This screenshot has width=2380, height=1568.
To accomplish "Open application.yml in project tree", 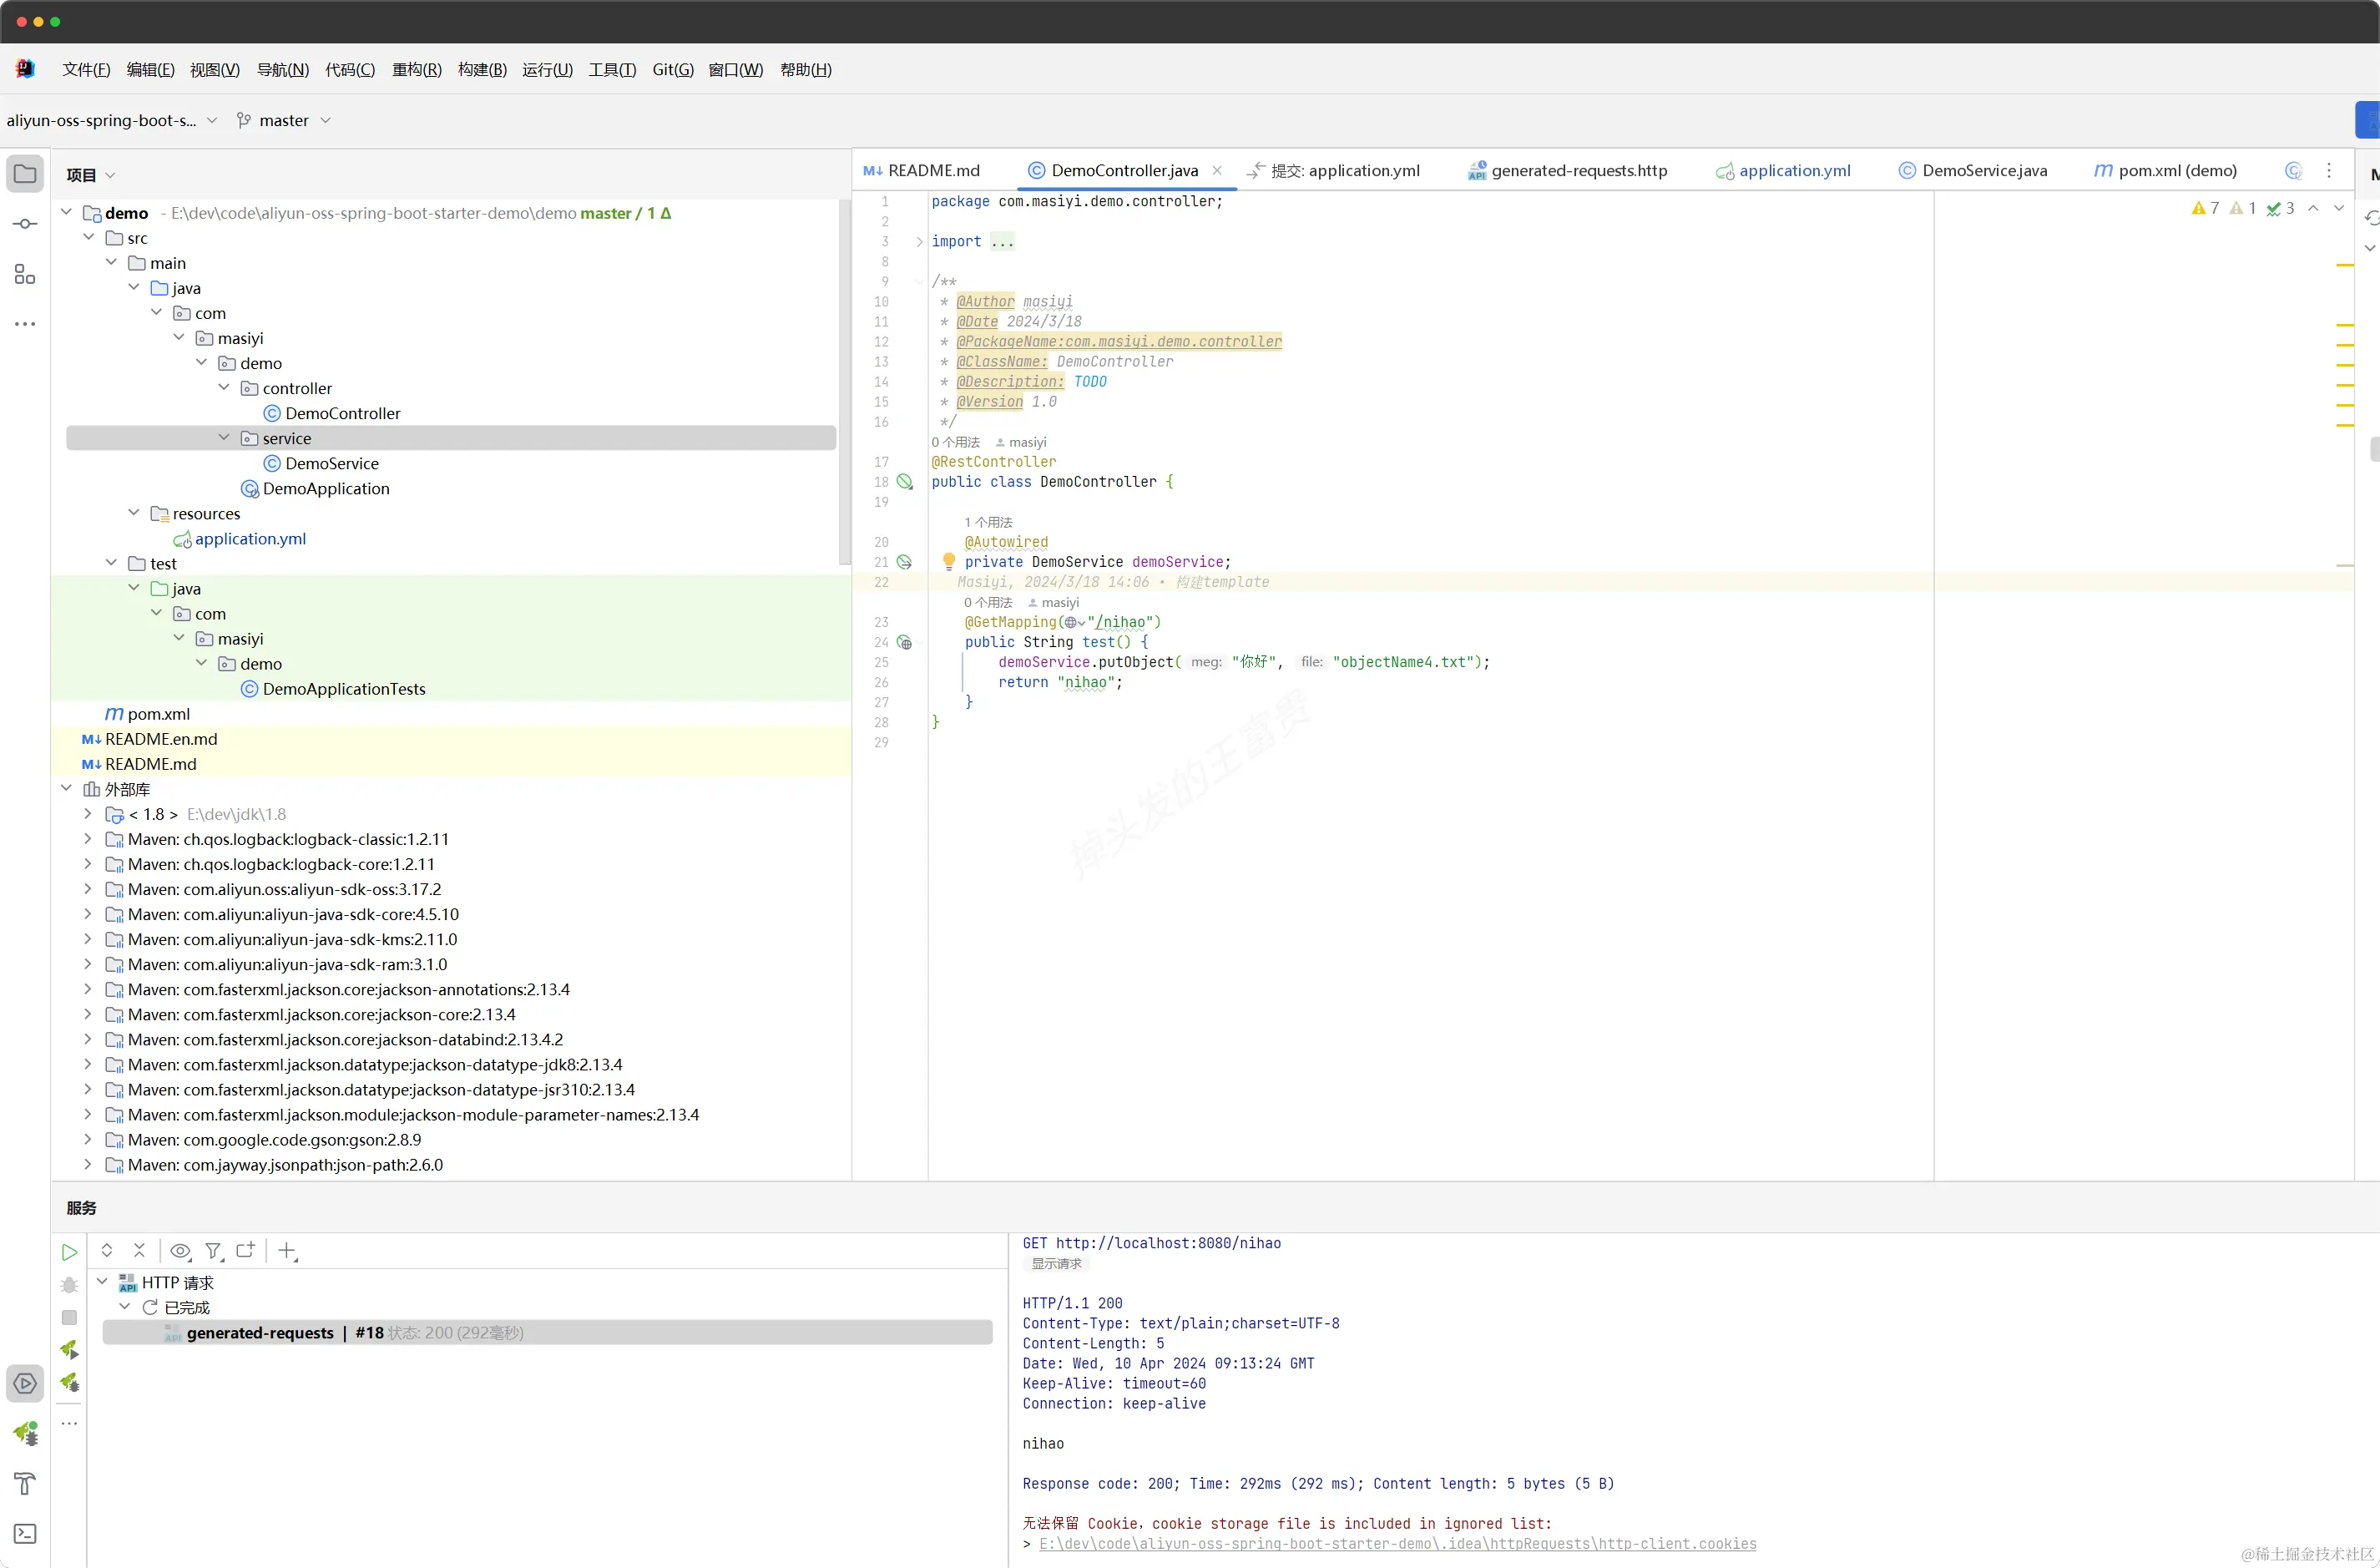I will click(x=250, y=539).
